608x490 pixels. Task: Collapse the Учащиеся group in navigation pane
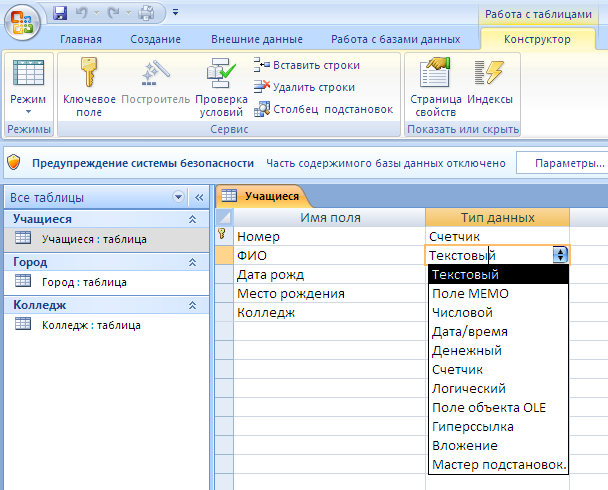pos(191,219)
